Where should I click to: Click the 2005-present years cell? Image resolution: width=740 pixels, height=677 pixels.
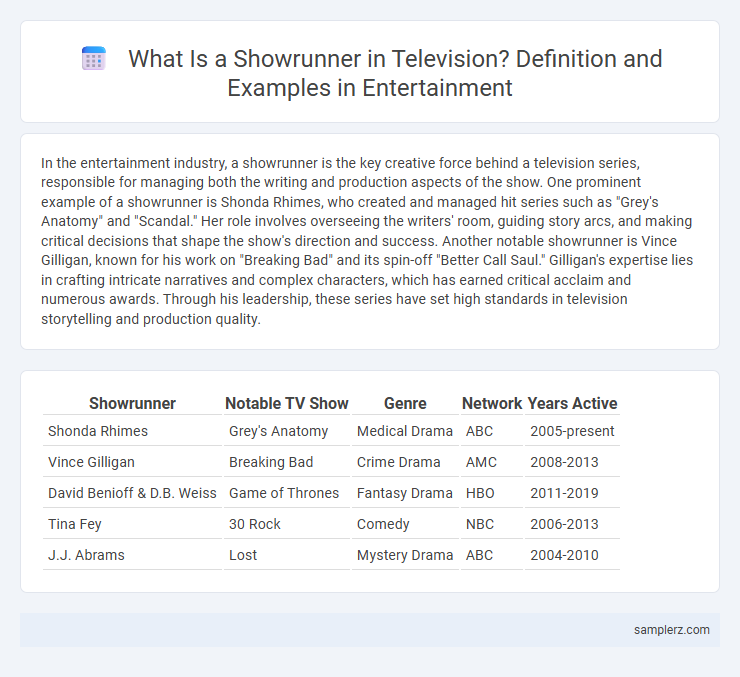pyautogui.click(x=572, y=431)
